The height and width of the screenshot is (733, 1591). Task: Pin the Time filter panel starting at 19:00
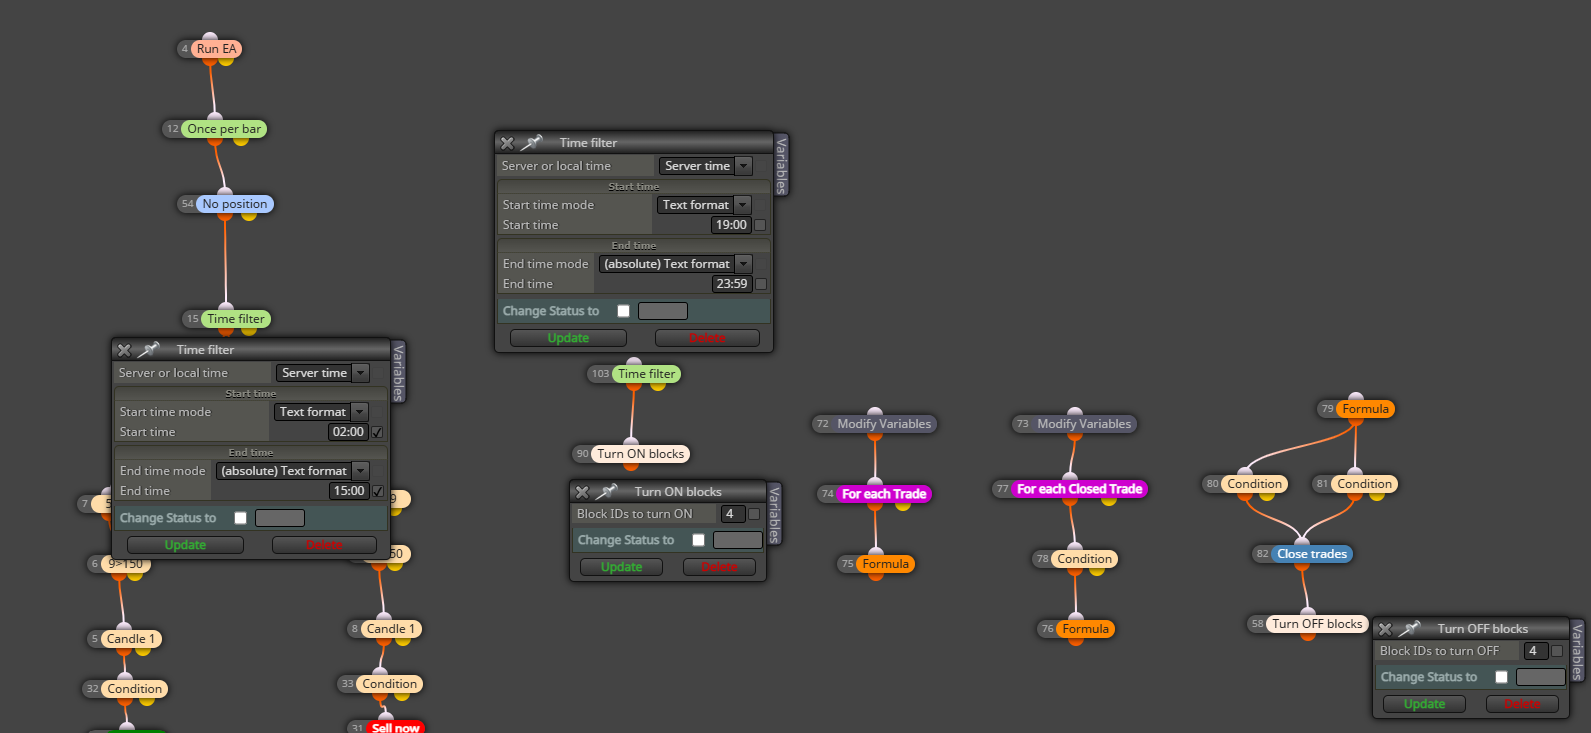point(532,143)
